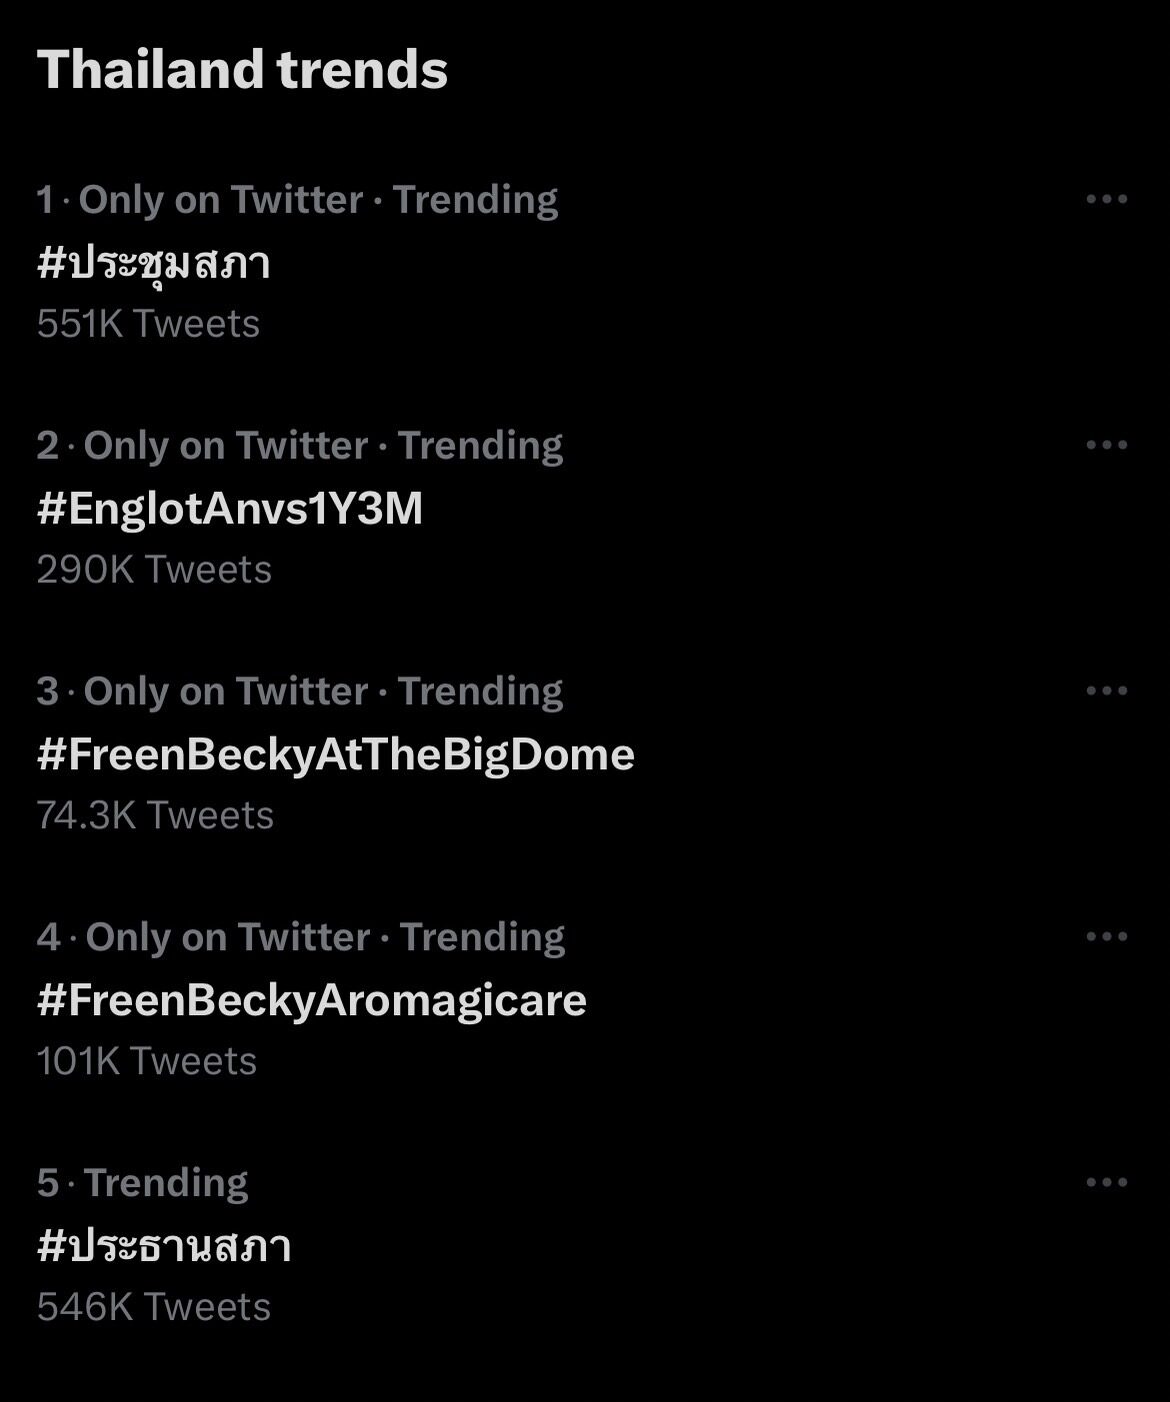The height and width of the screenshot is (1402, 1170).
Task: Select the 551K Tweets count
Action: (148, 324)
